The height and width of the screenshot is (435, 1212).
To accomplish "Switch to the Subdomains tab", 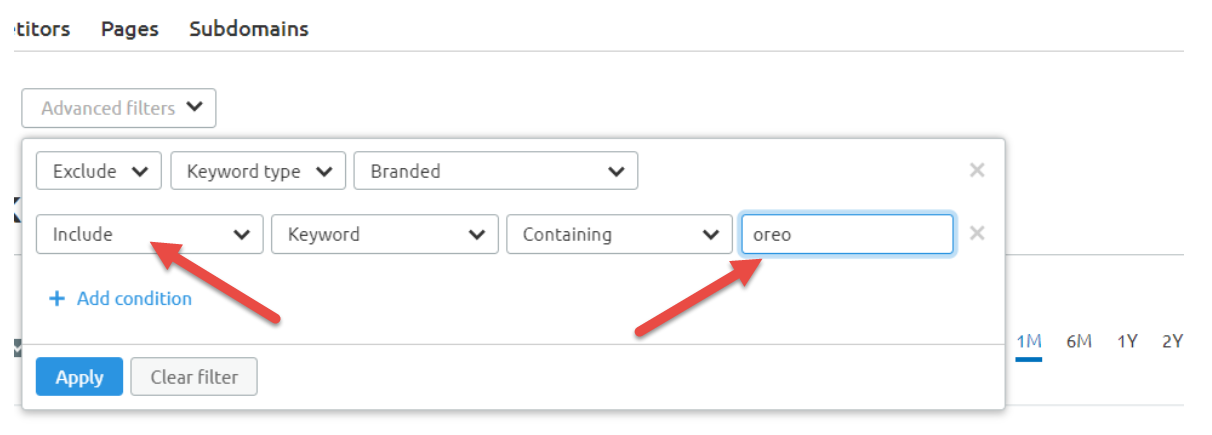I will (249, 29).
